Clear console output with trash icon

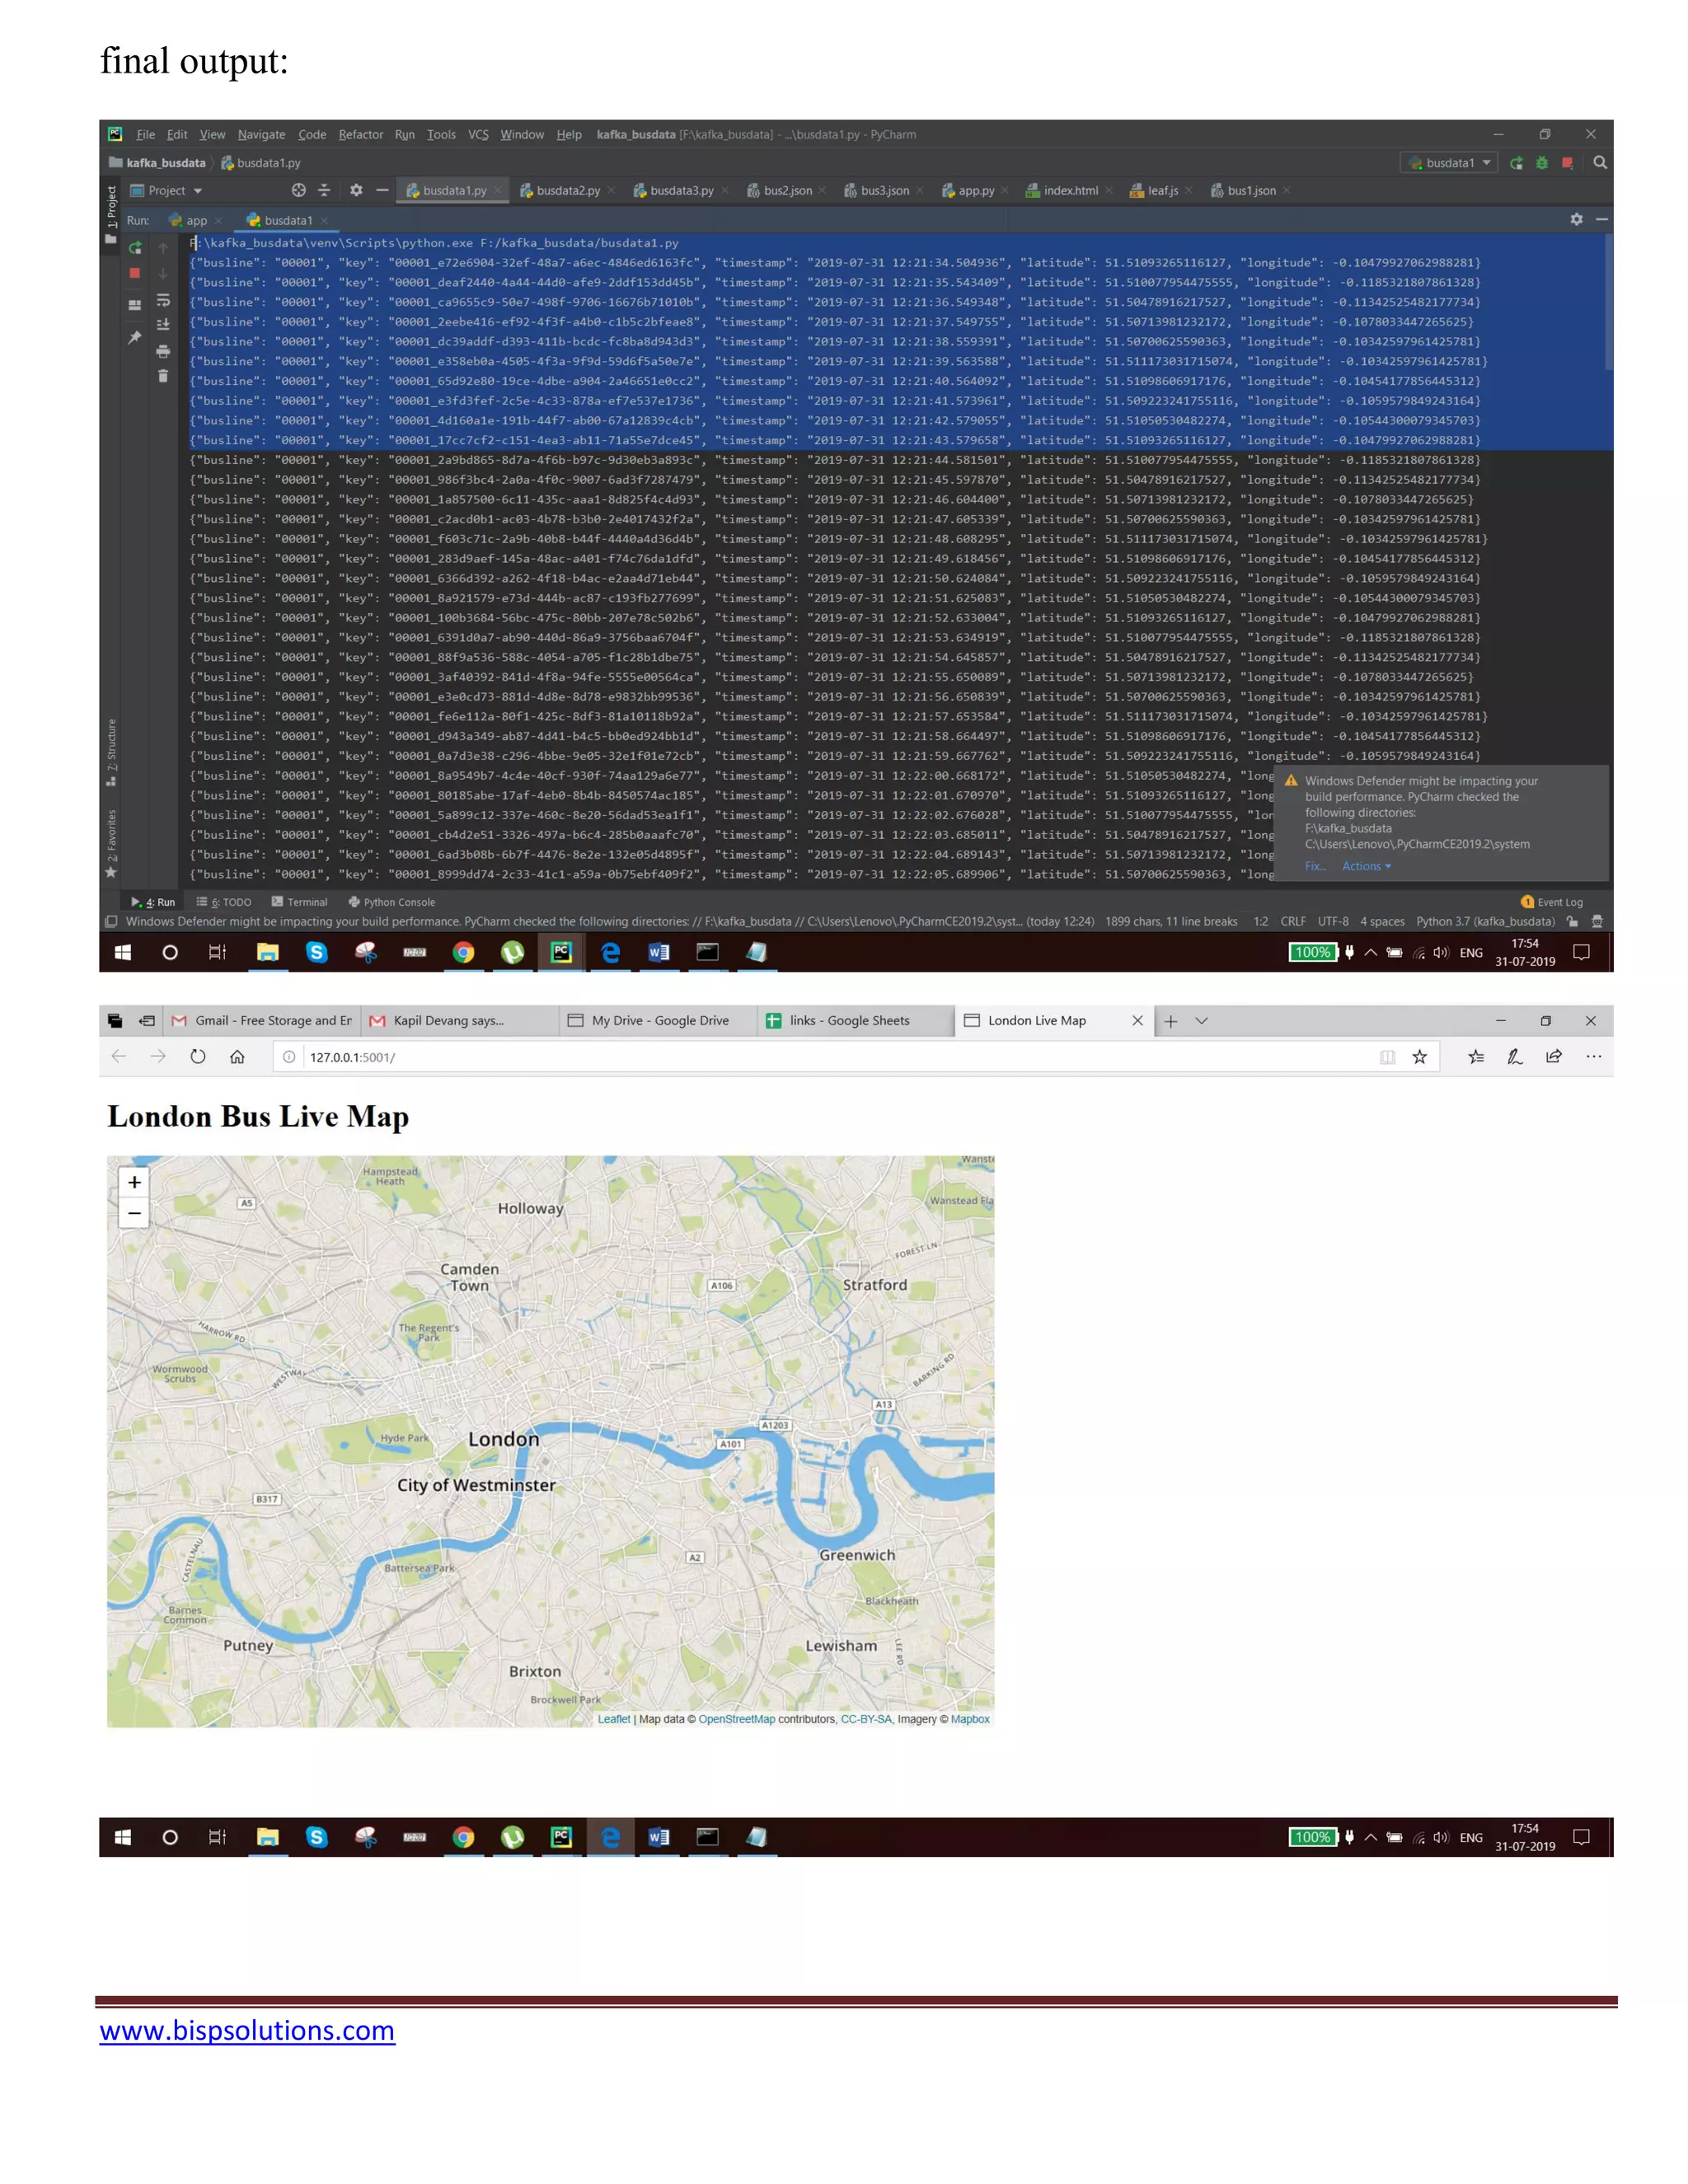coord(163,376)
